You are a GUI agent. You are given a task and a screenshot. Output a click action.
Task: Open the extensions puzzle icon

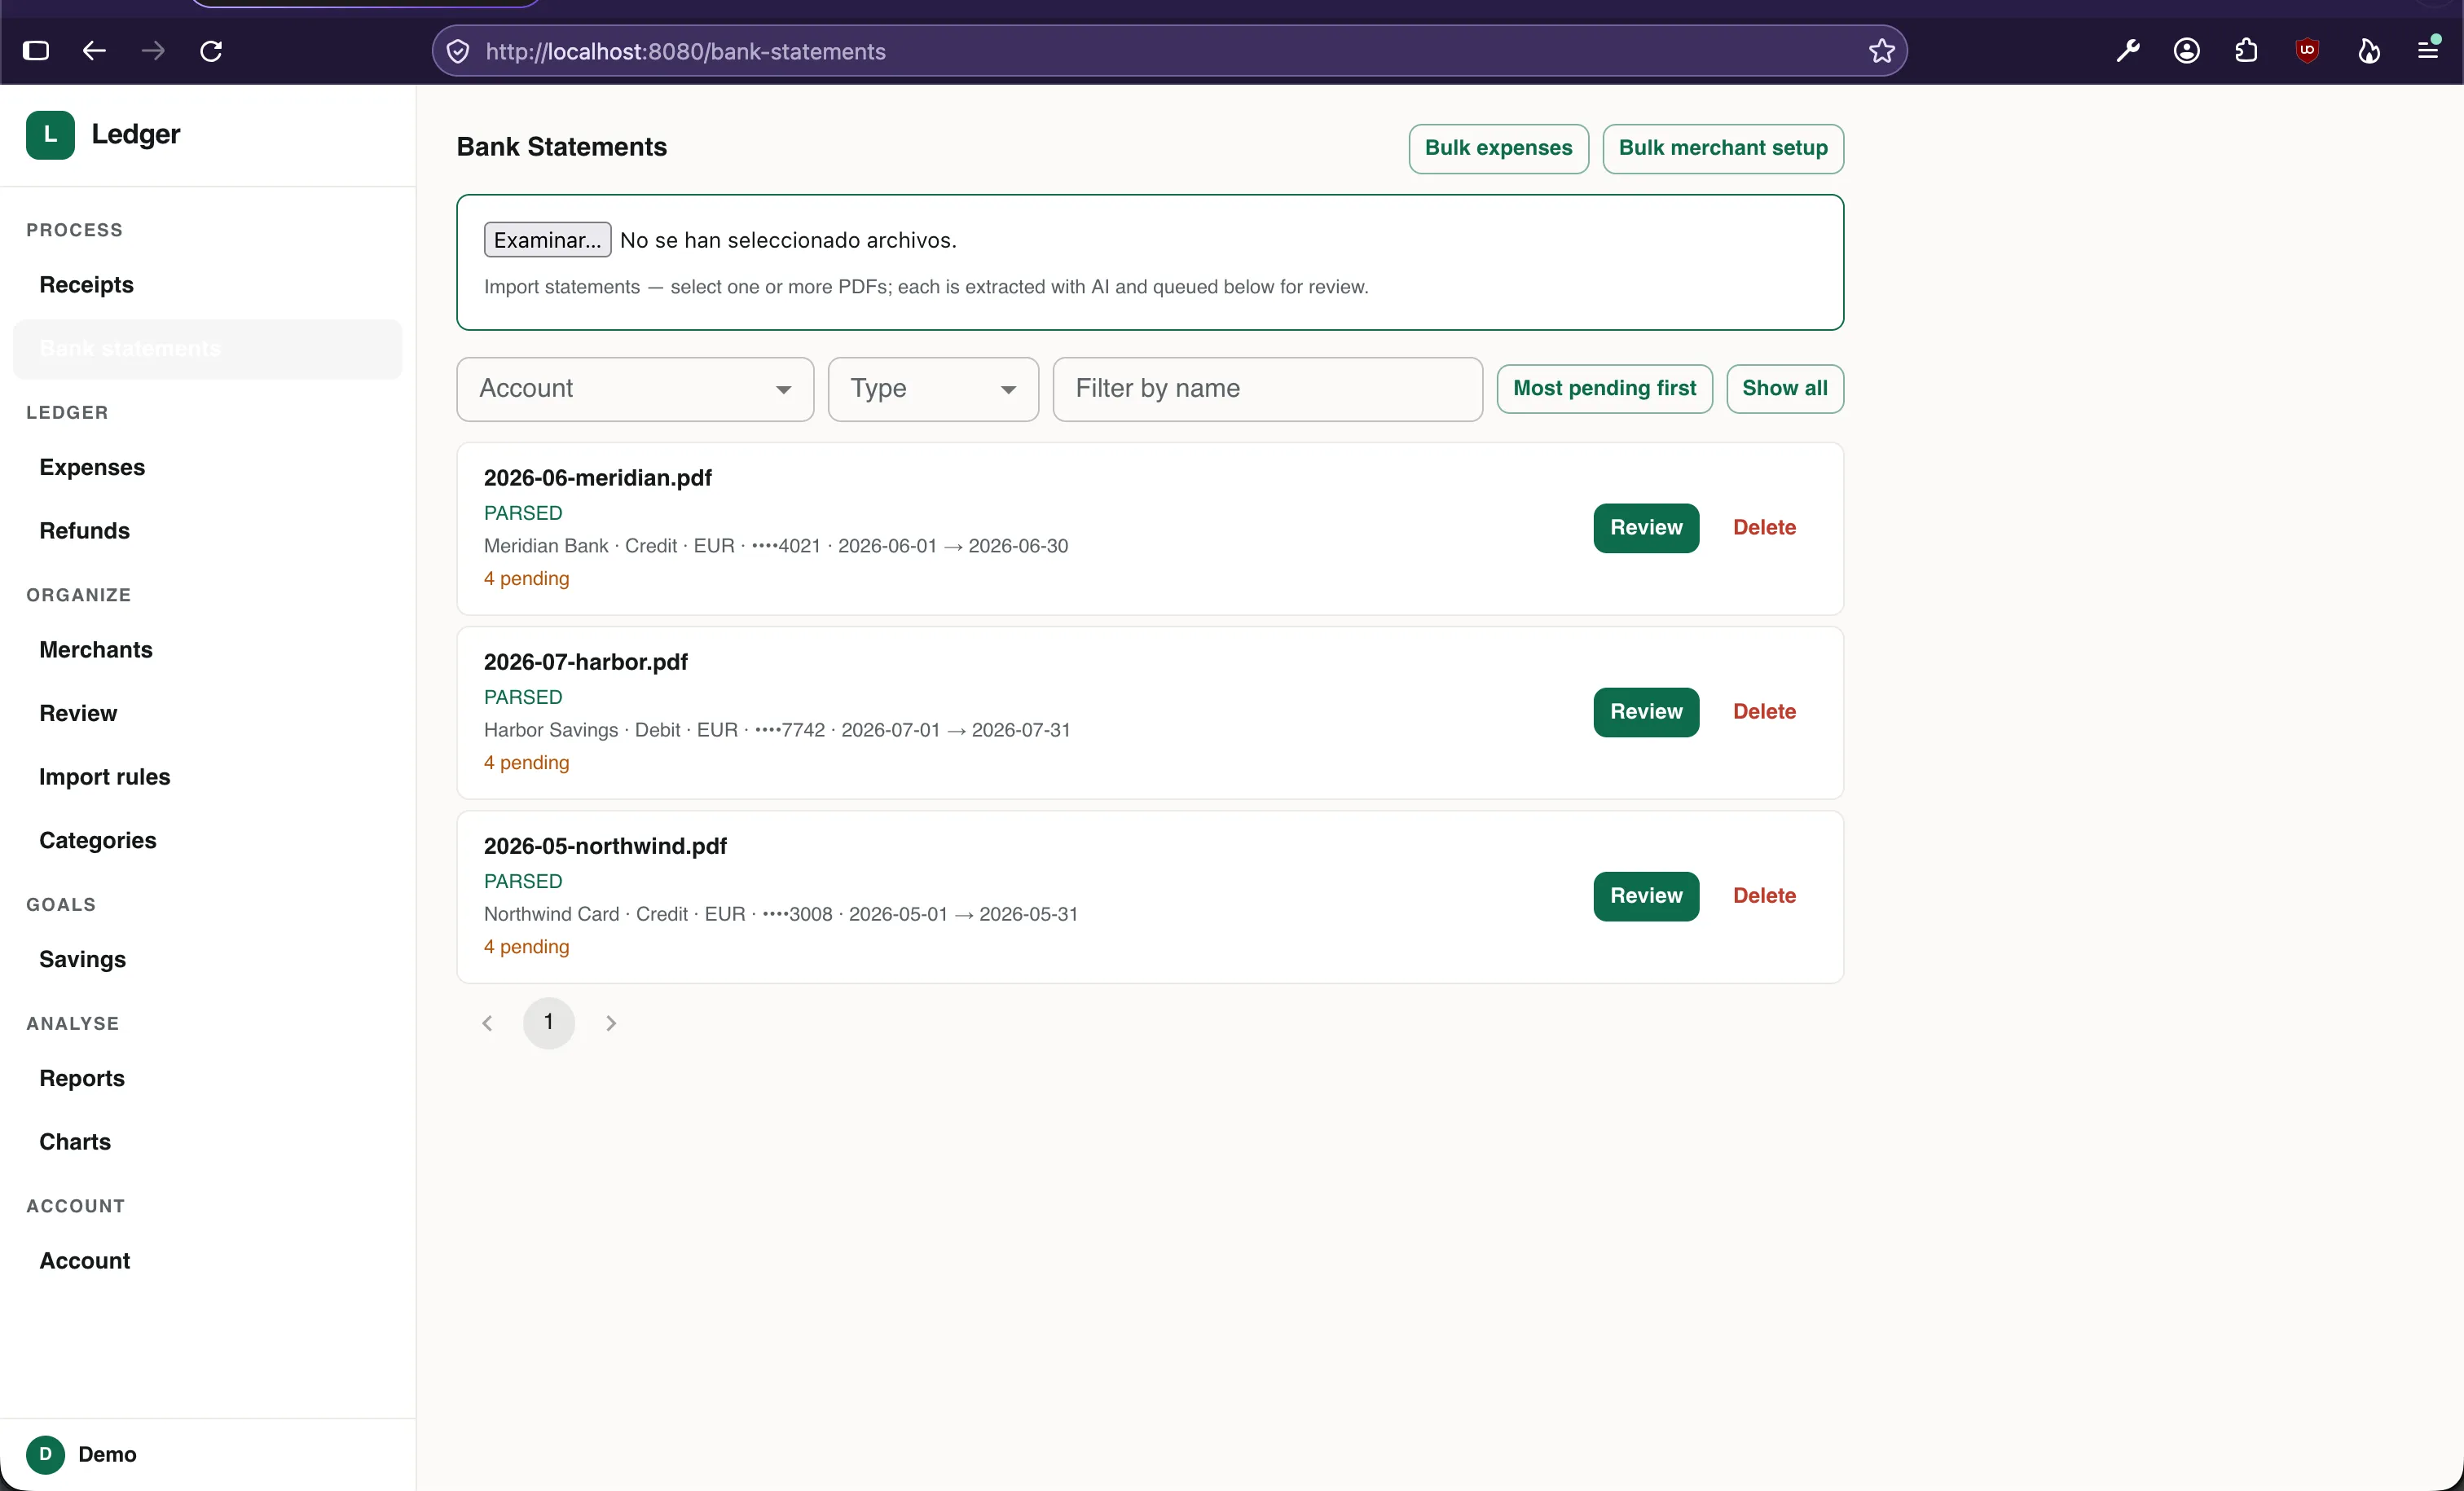point(2246,51)
